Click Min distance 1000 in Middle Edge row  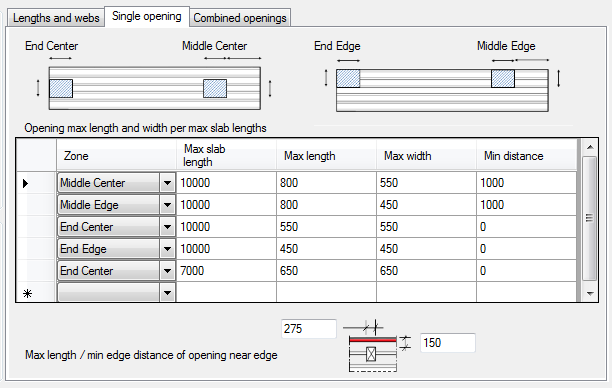click(526, 205)
